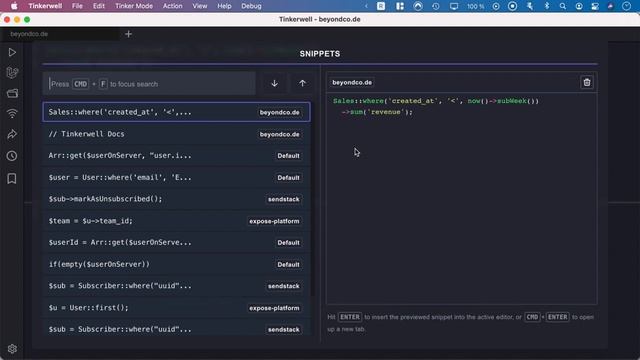This screenshot has width=640, height=360.
Task: Move to next snippet with down arrow
Action: click(274, 83)
